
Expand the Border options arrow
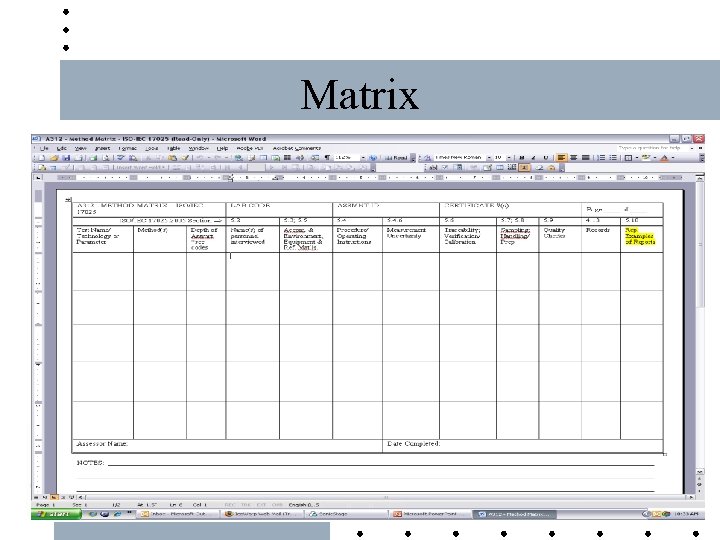pos(637,158)
